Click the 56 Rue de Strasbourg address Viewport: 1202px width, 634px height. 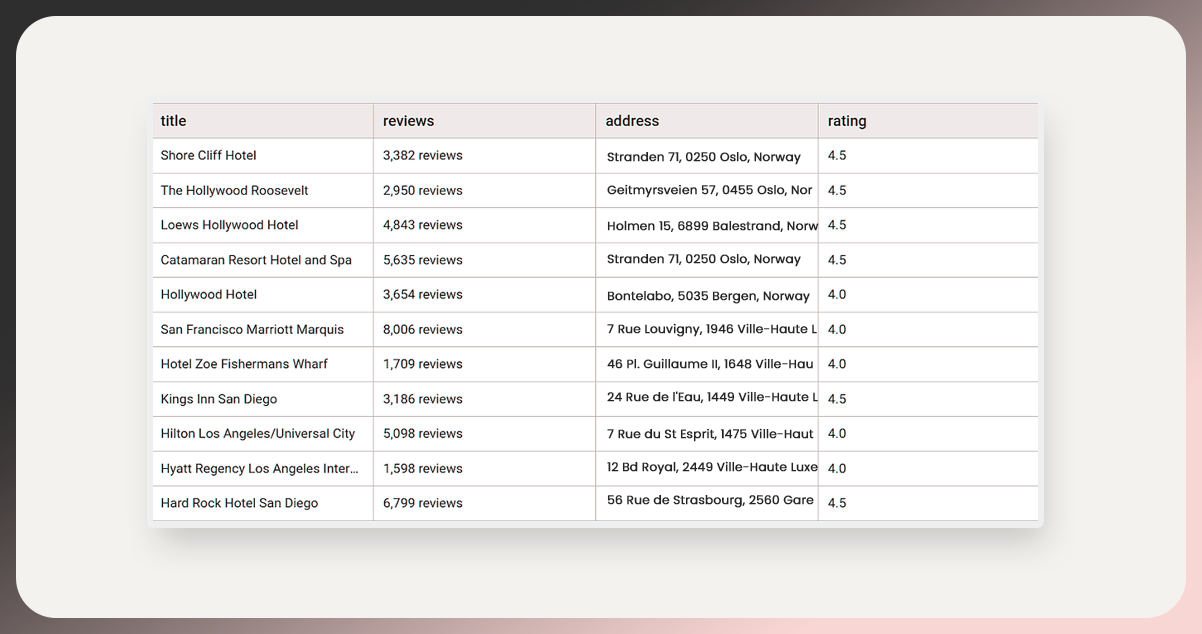coord(710,500)
